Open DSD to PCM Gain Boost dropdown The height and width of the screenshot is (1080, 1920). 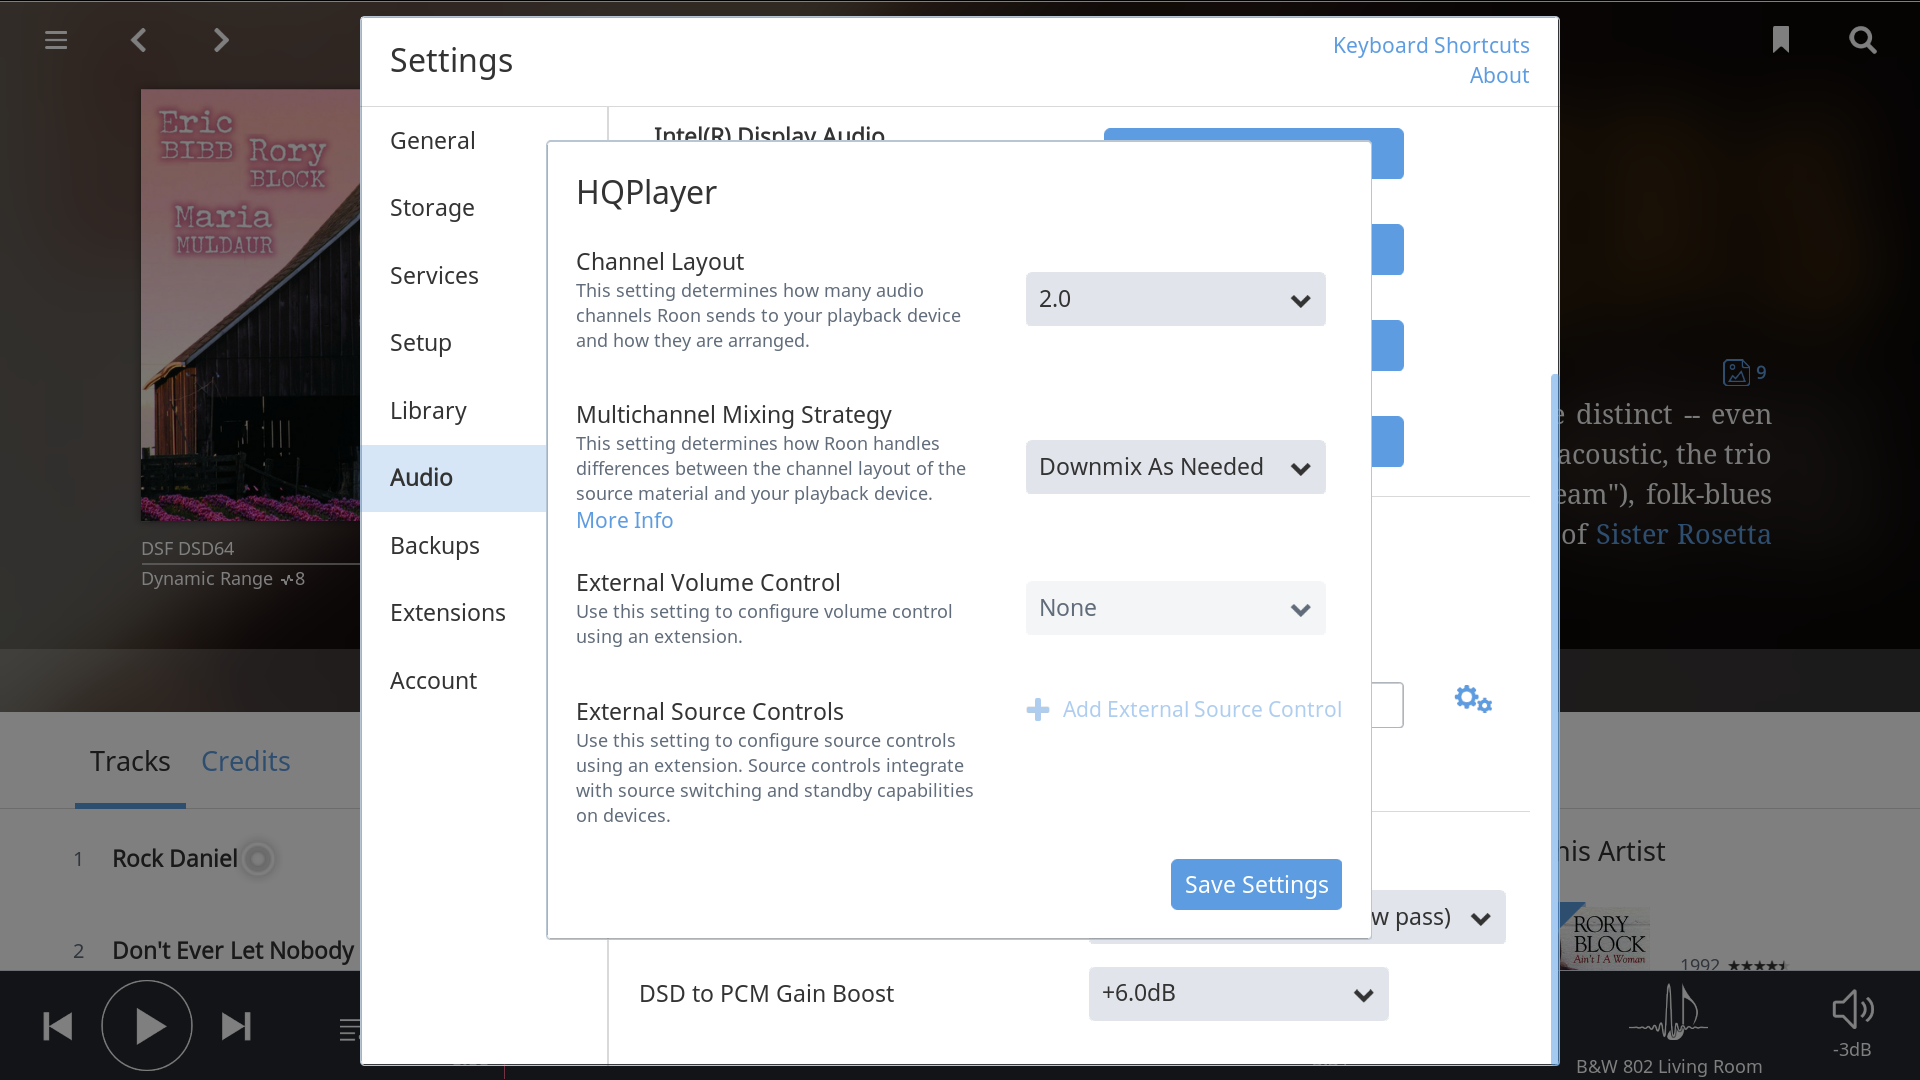(x=1239, y=994)
